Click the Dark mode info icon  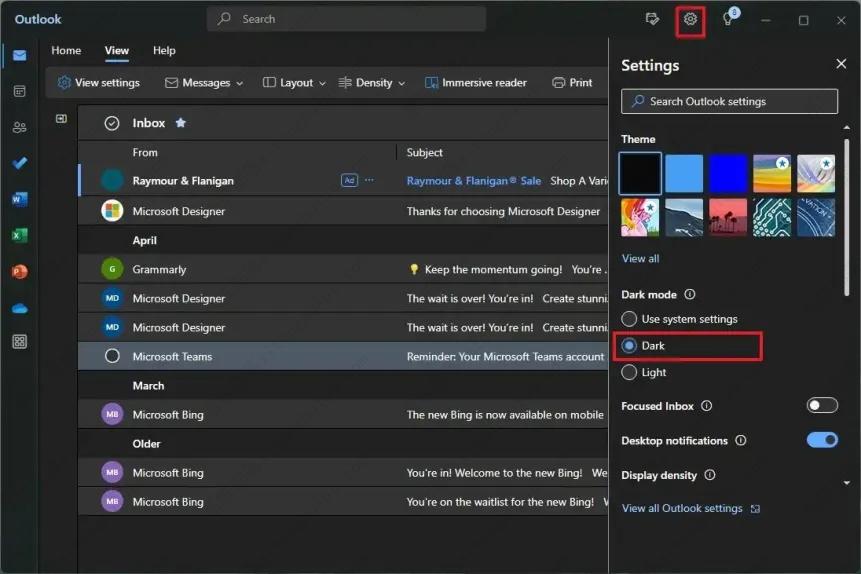click(690, 294)
